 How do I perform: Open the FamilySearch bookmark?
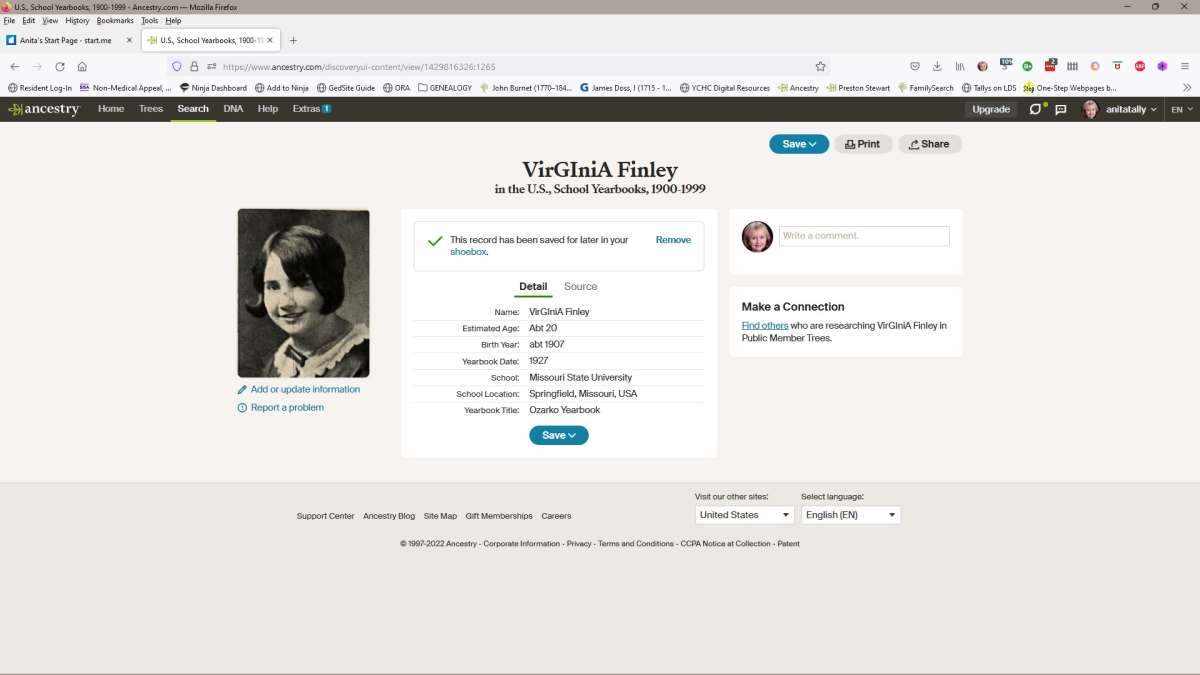point(926,88)
